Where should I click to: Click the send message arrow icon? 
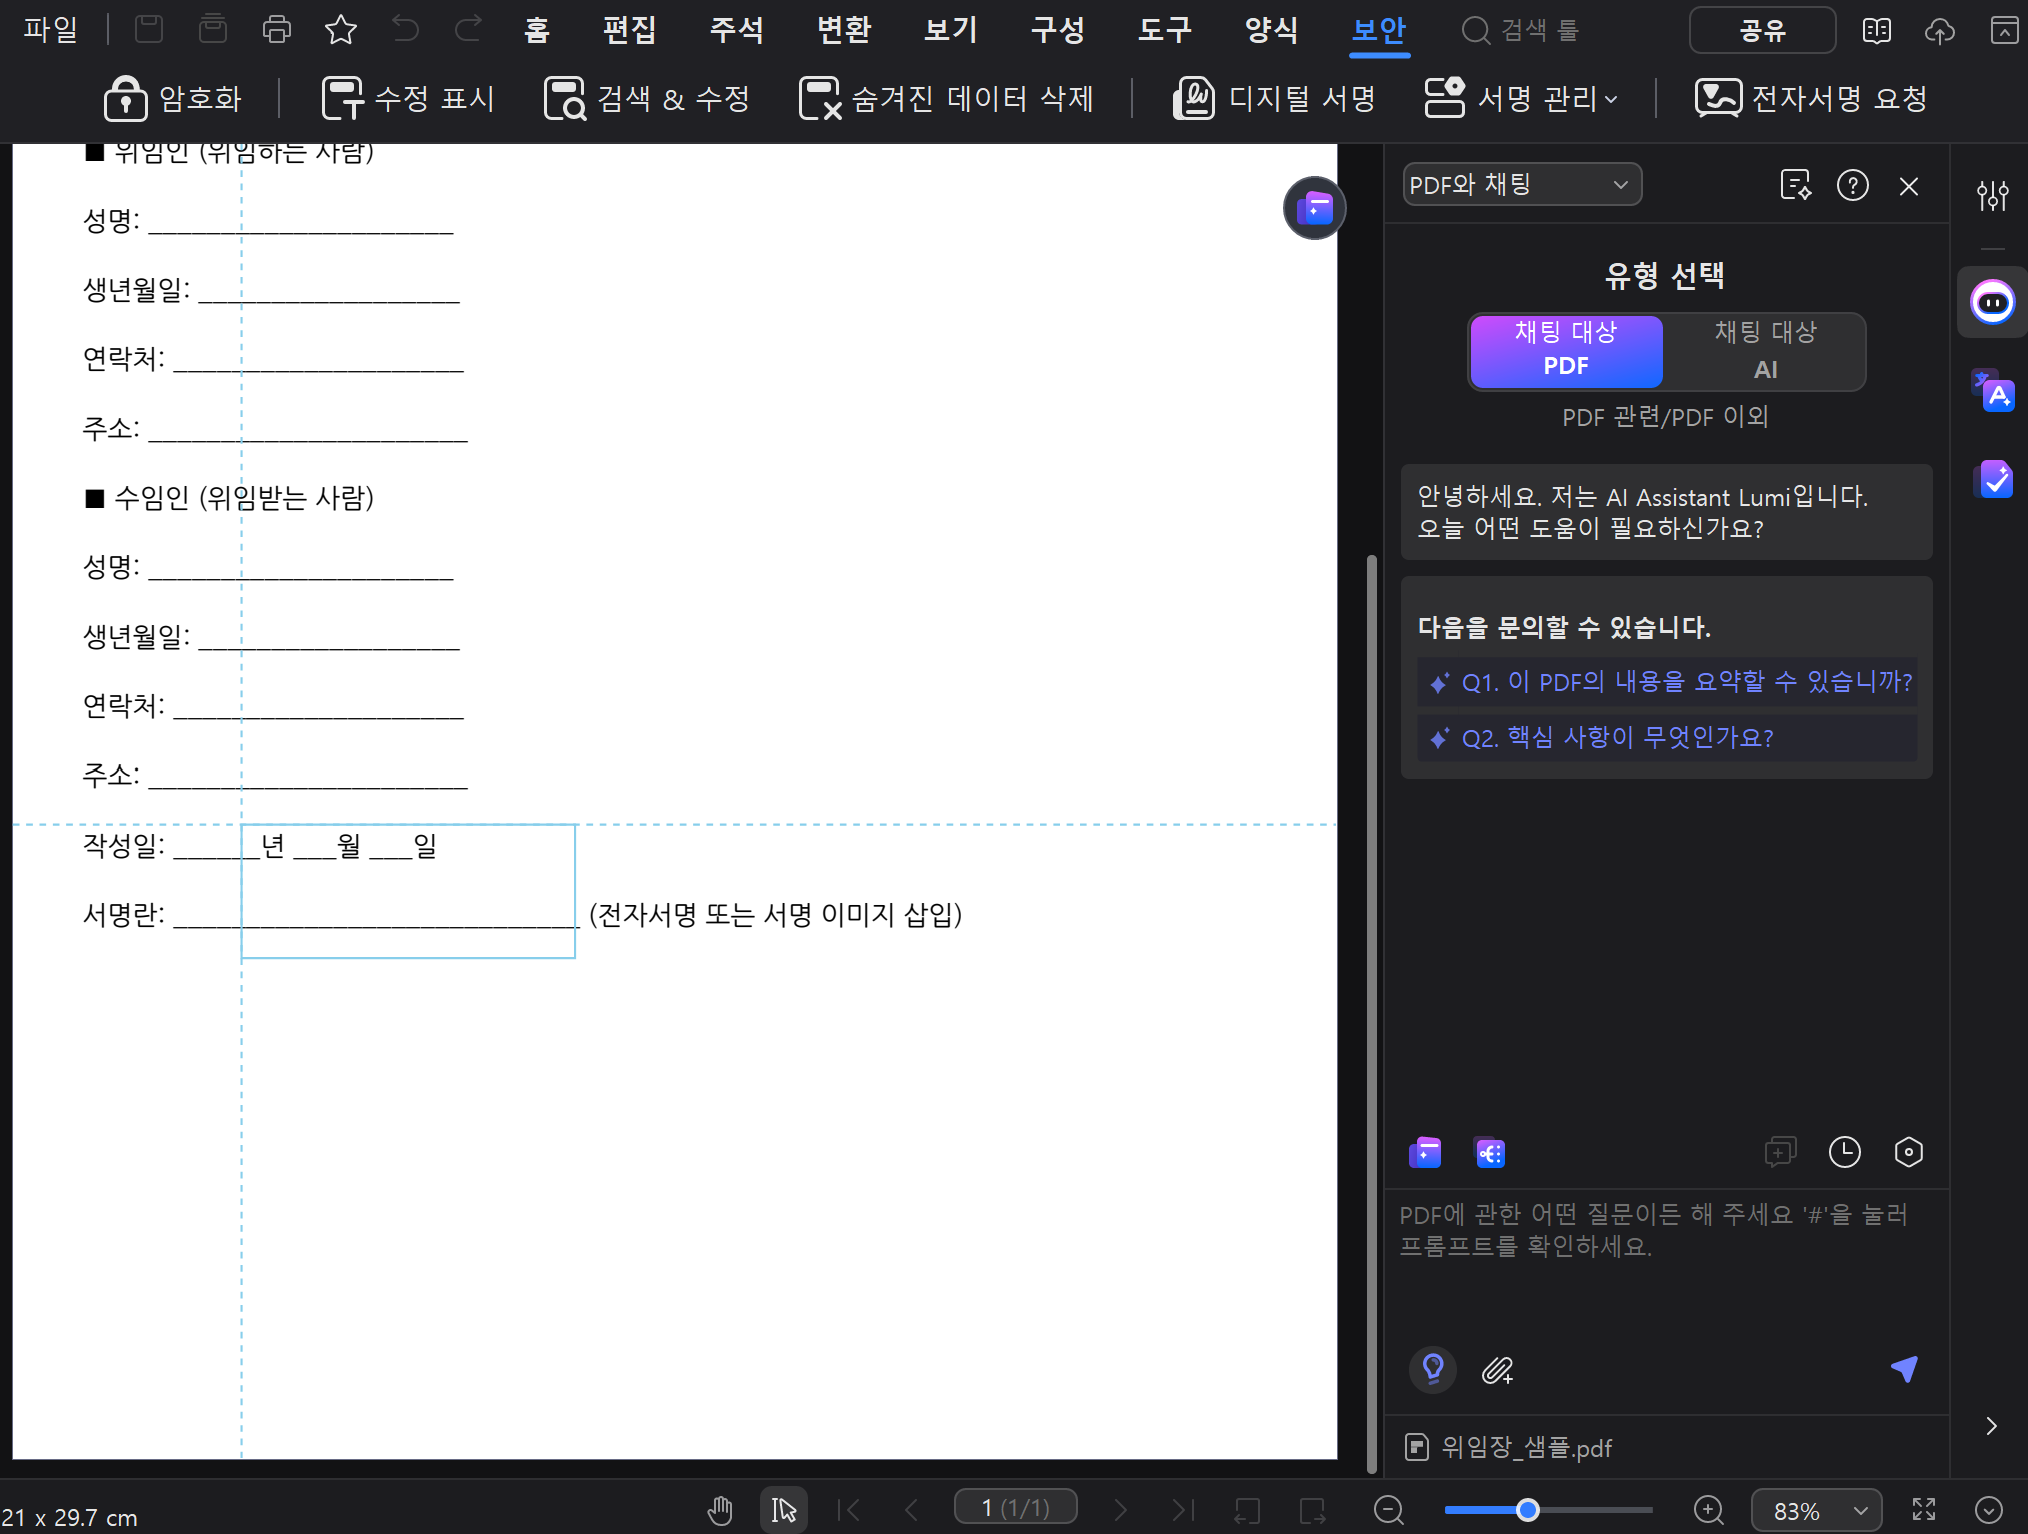point(1904,1369)
